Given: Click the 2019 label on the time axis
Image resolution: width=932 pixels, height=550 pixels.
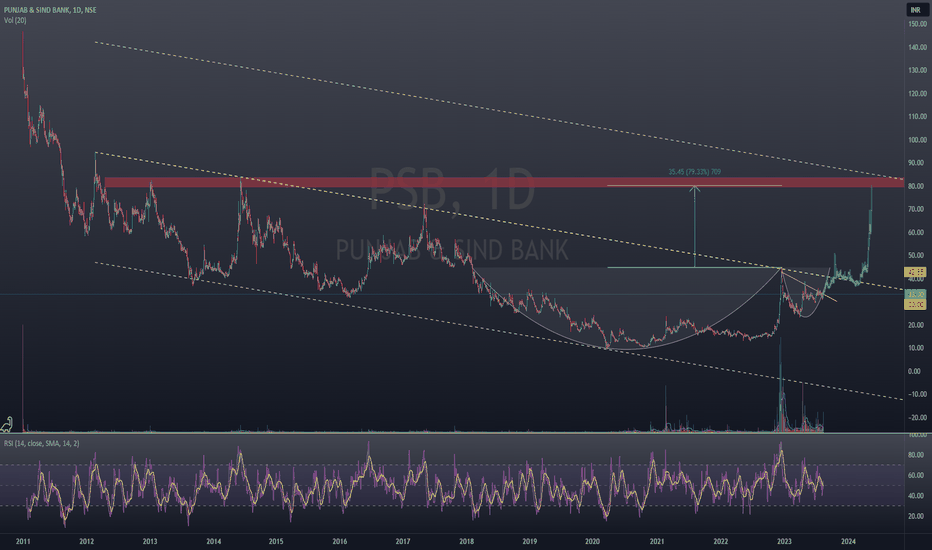Looking at the screenshot, I should coord(530,542).
